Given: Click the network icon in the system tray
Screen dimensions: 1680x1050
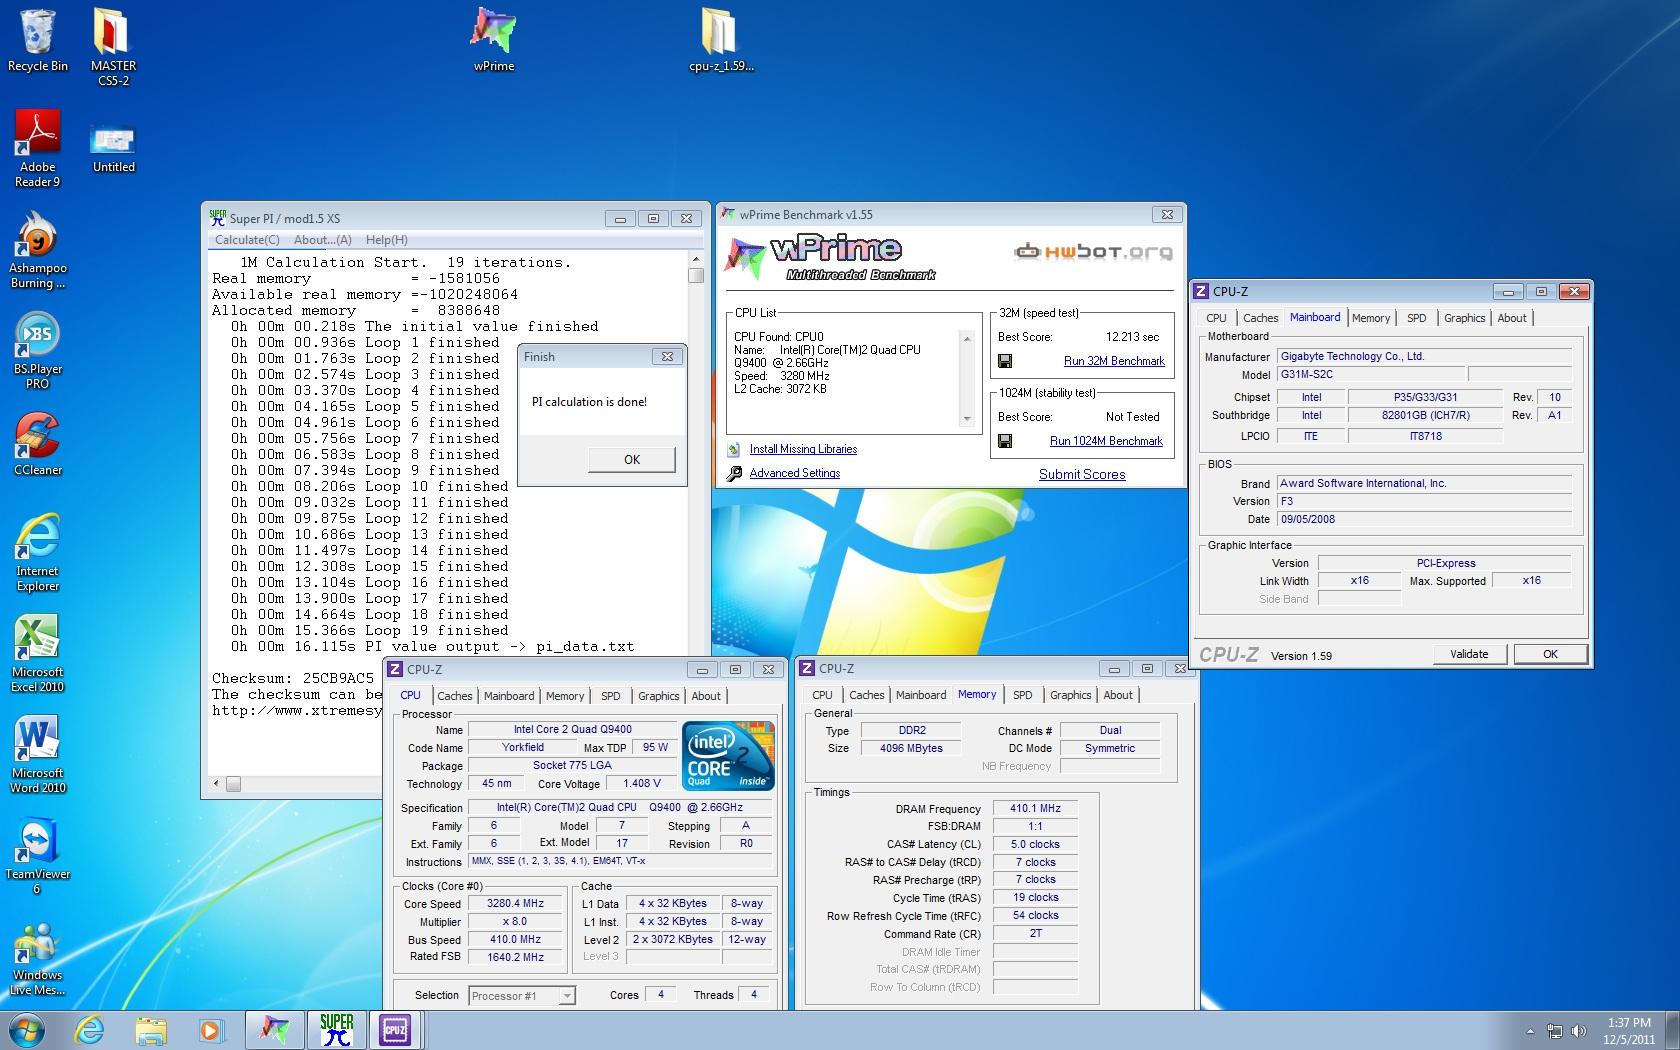Looking at the screenshot, I should [1555, 1031].
